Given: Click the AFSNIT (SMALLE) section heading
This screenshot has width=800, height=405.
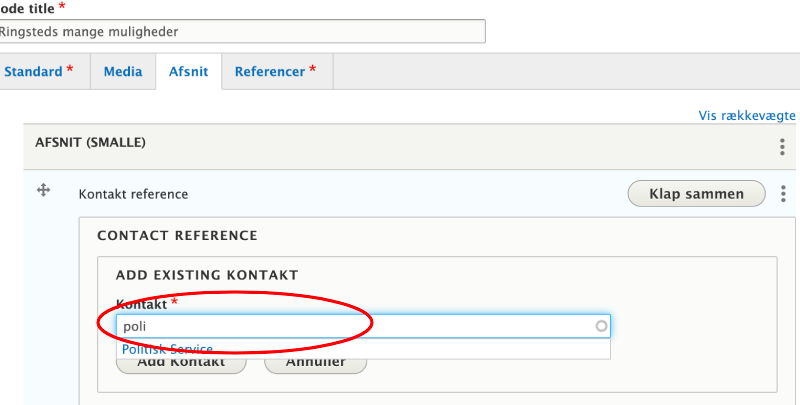Looking at the screenshot, I should coord(90,143).
